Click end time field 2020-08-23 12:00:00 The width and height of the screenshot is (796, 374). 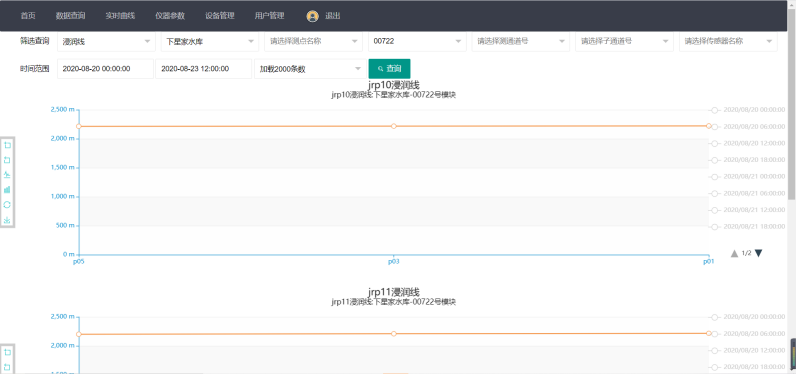(x=204, y=69)
